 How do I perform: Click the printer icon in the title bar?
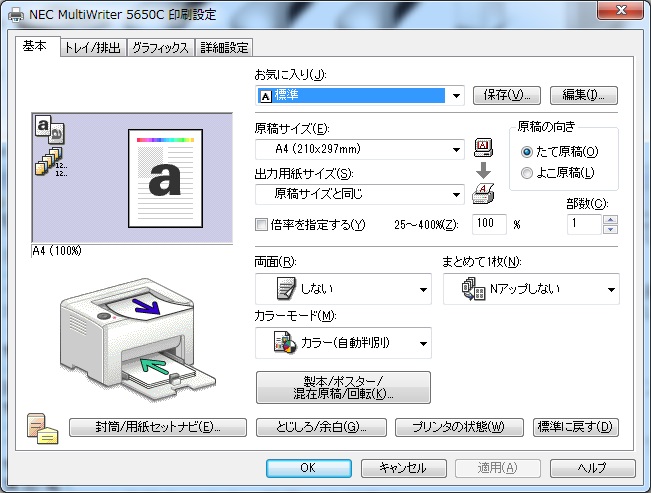tap(16, 15)
